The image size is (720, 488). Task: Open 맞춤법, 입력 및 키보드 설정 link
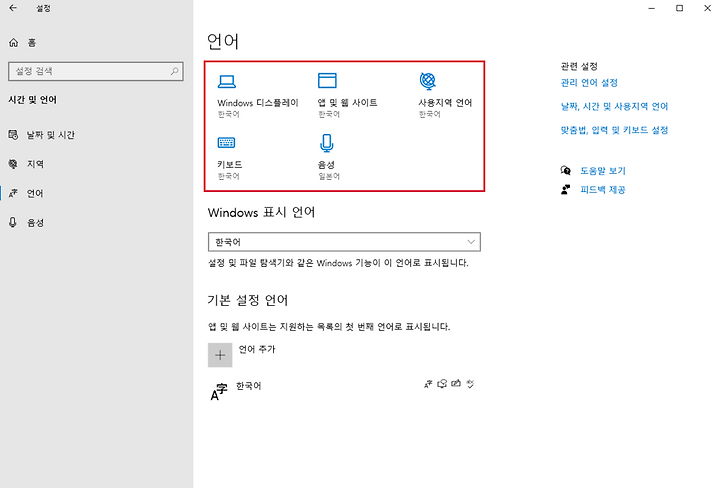[x=614, y=130]
